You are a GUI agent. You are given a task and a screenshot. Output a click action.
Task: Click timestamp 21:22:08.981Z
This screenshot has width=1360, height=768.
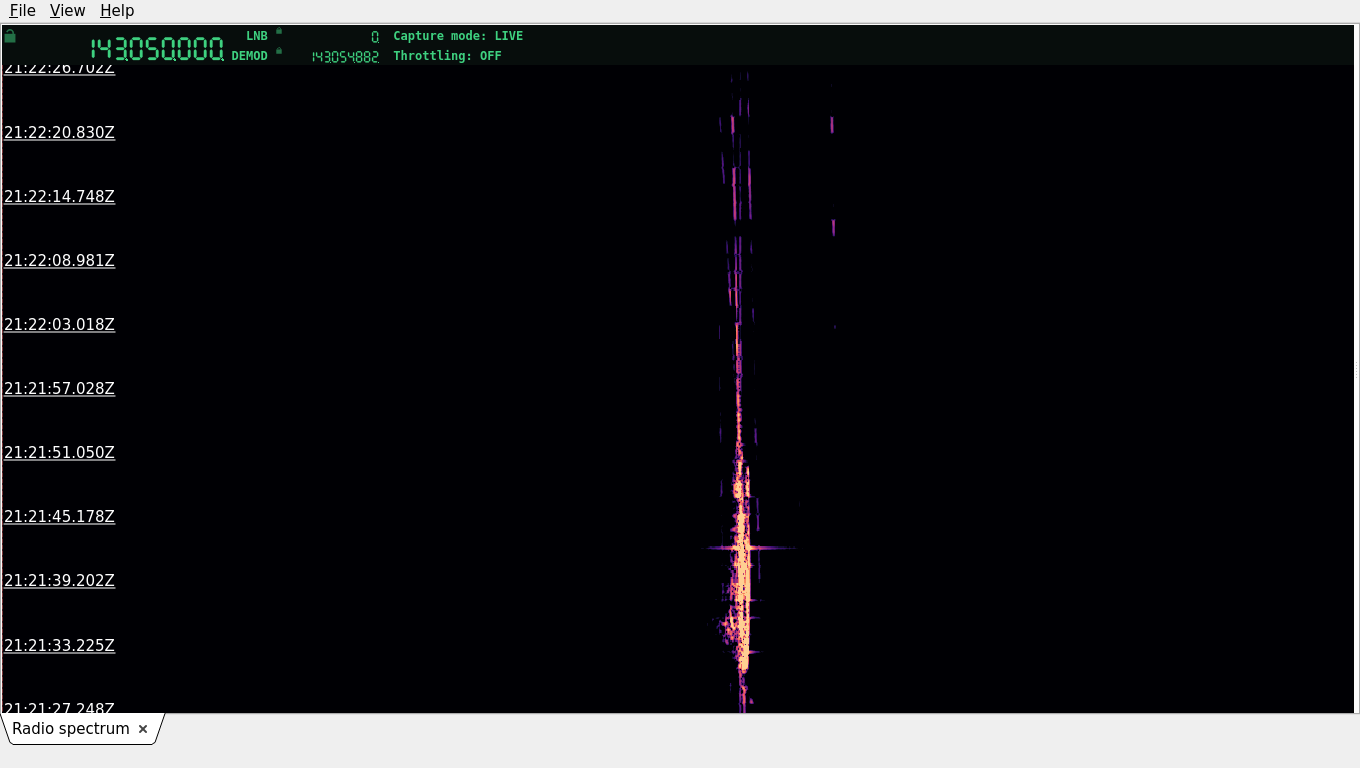point(59,260)
